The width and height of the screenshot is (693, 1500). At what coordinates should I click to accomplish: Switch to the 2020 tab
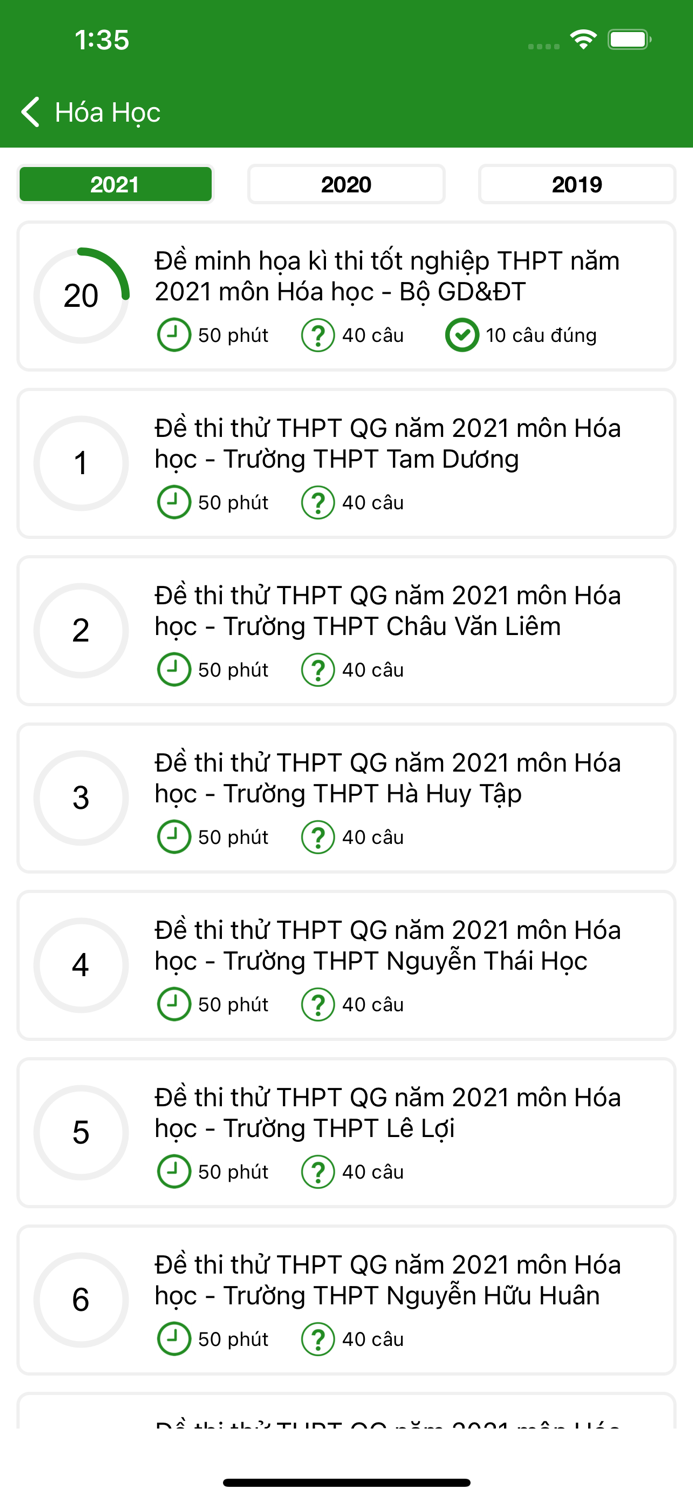coord(346,184)
